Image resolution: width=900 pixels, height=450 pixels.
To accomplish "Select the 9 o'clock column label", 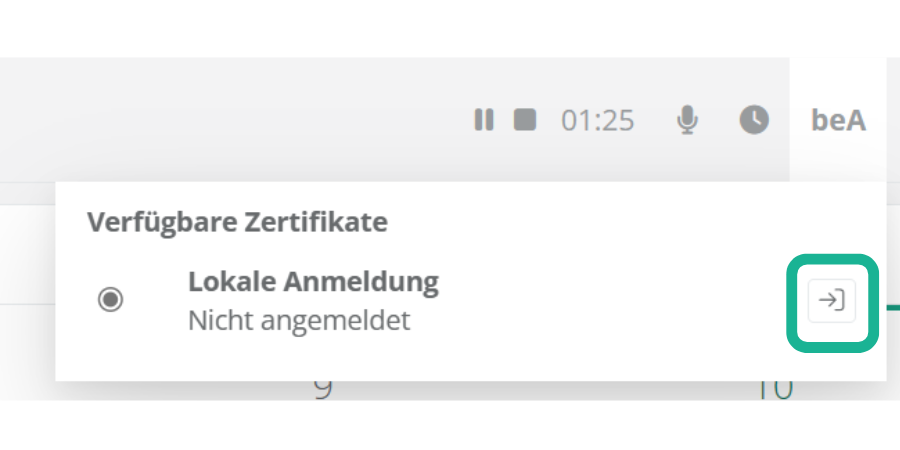I will (x=322, y=390).
